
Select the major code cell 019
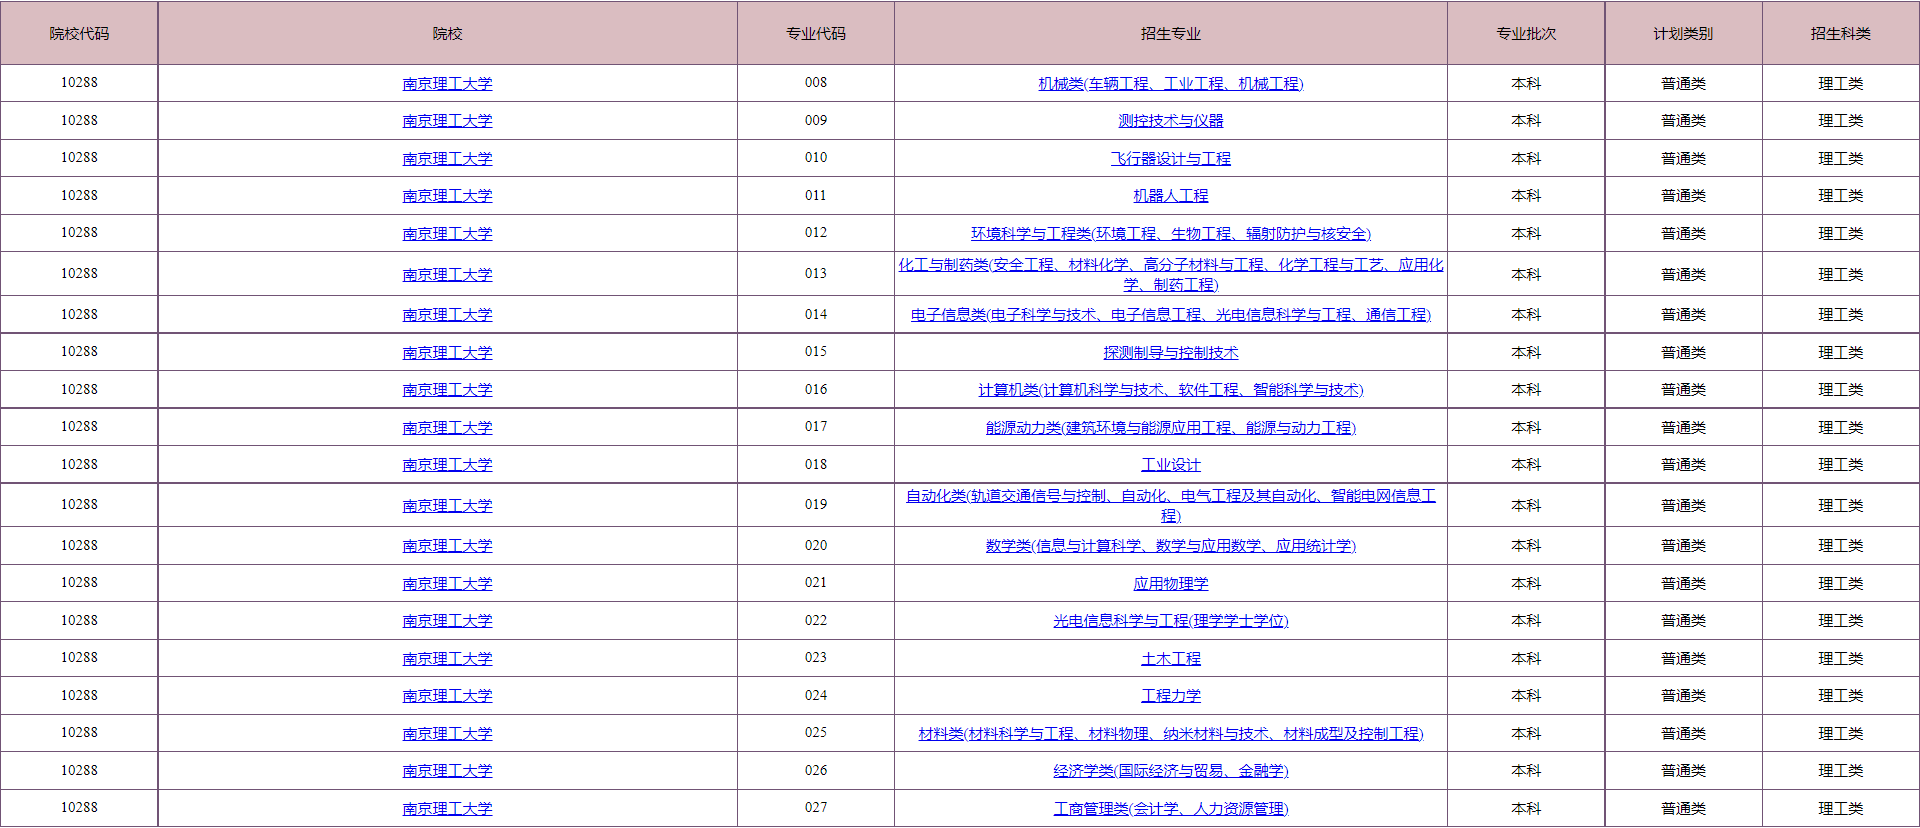816,505
